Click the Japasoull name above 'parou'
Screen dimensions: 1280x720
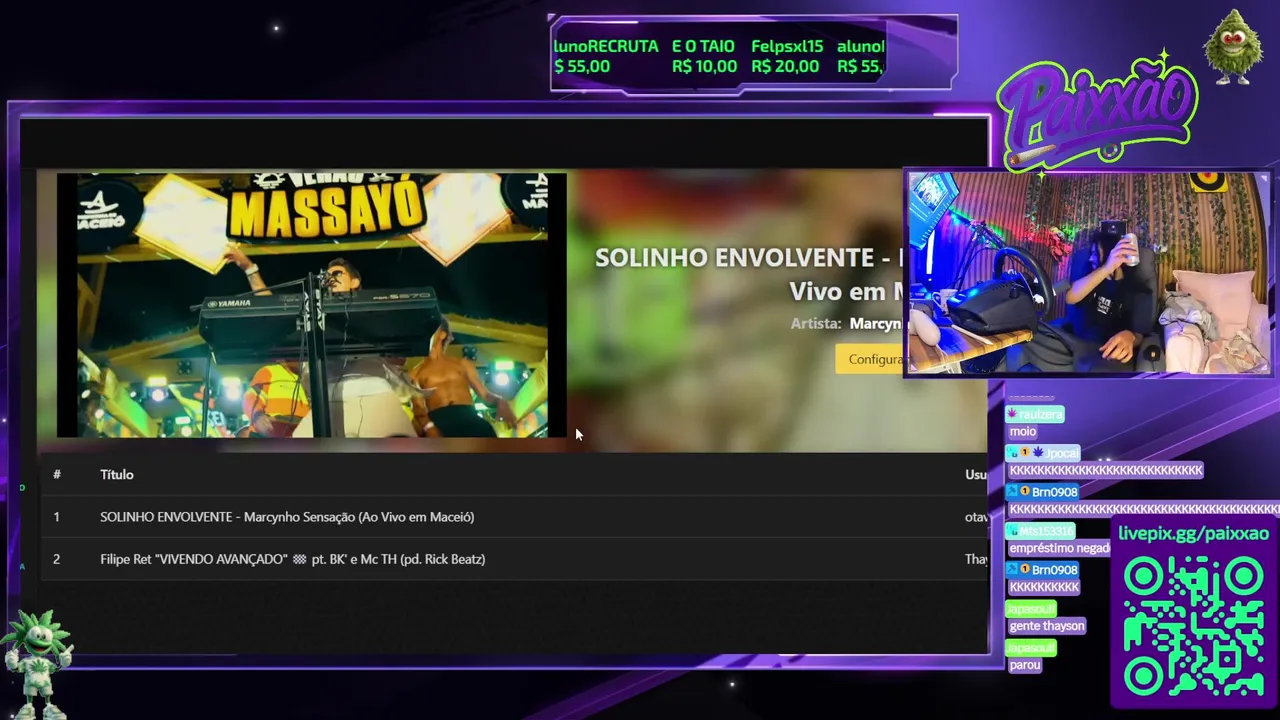click(1031, 648)
